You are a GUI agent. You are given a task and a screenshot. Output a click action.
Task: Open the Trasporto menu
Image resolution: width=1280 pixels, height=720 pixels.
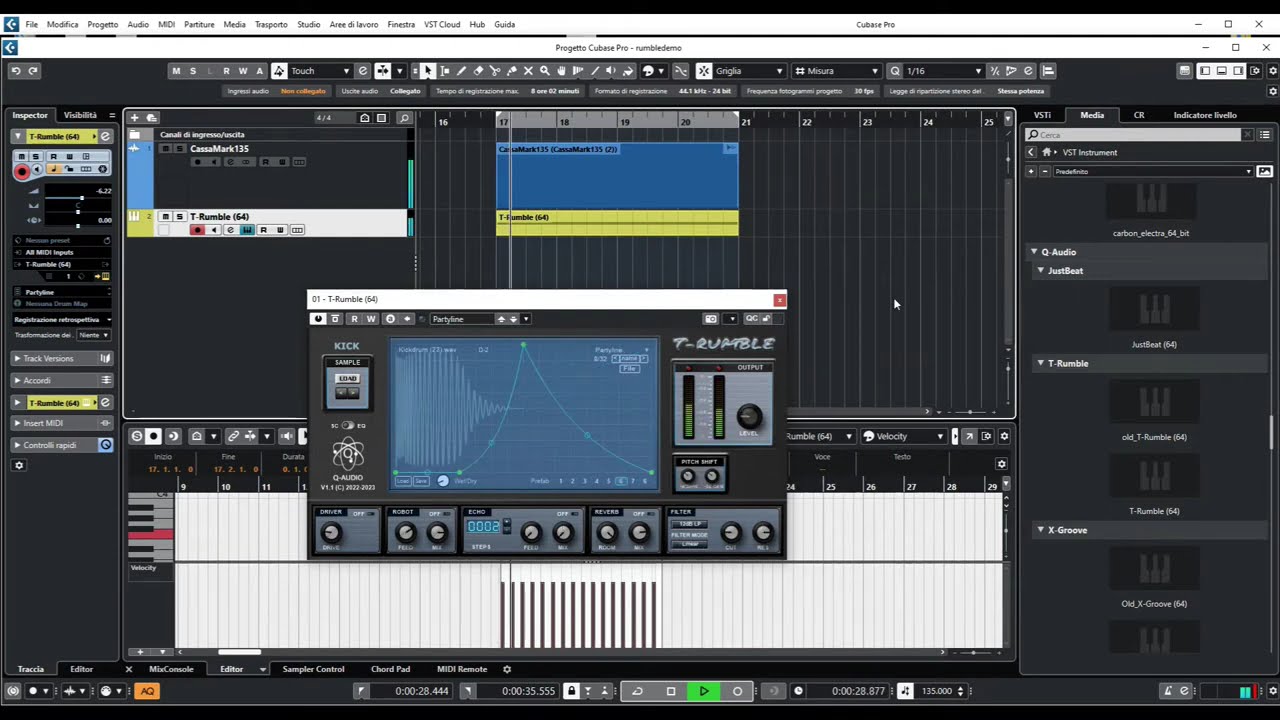pos(271,24)
